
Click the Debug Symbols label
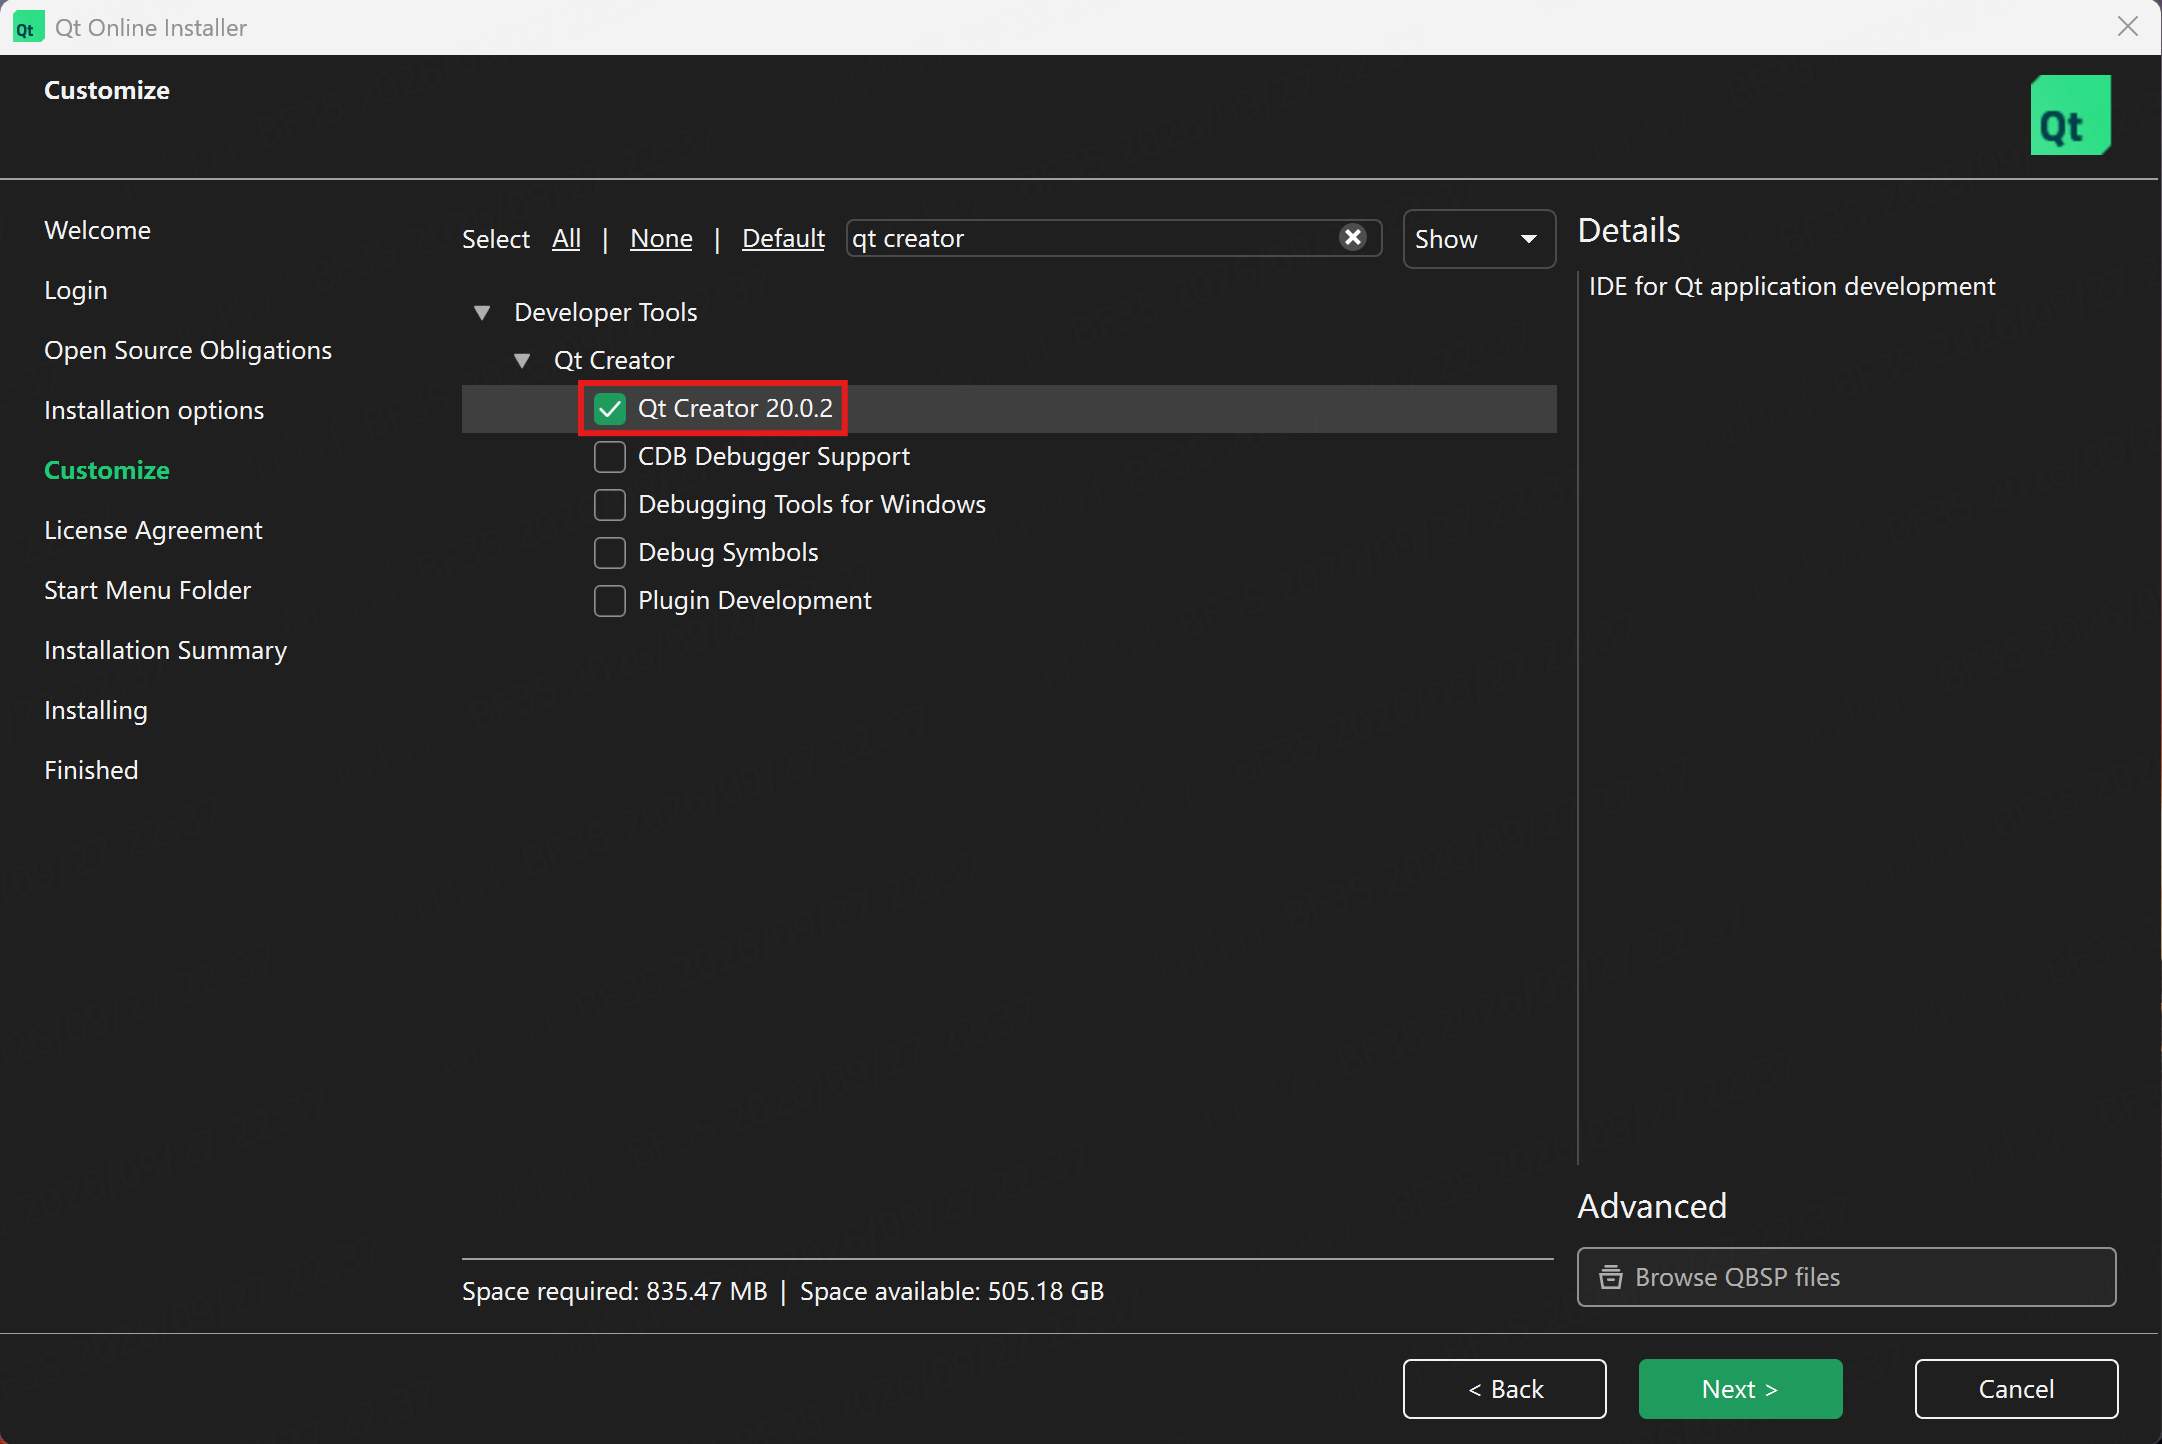[728, 553]
